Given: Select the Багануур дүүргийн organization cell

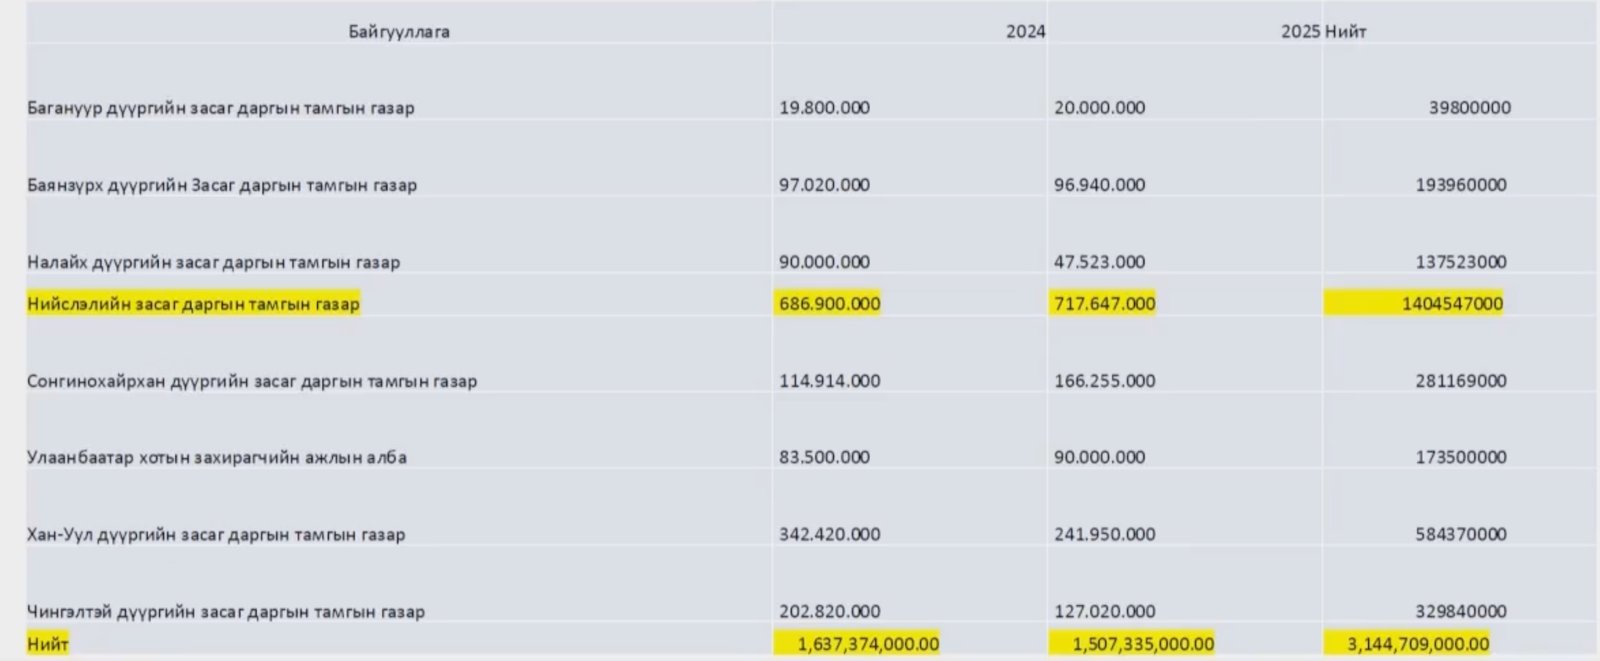Looking at the screenshot, I should pos(221,108).
